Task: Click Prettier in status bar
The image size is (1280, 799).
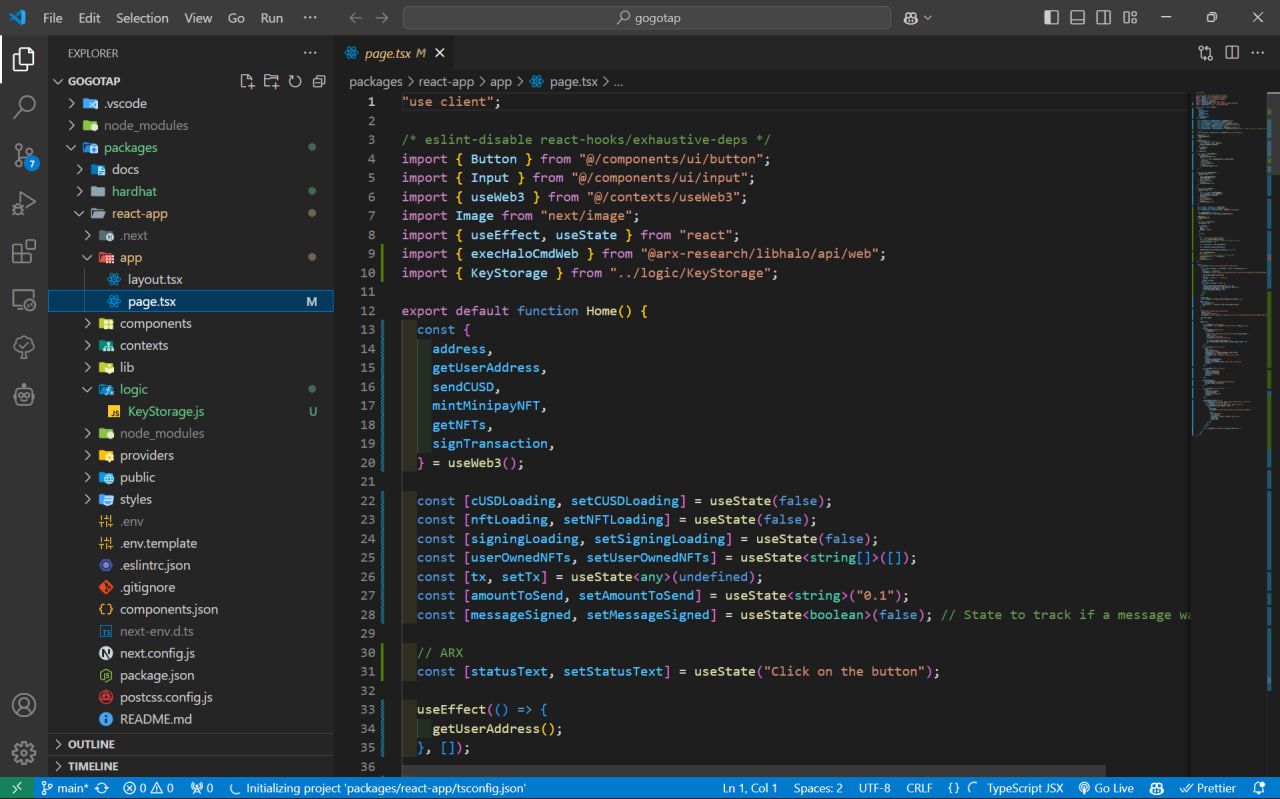Action: (1208, 788)
